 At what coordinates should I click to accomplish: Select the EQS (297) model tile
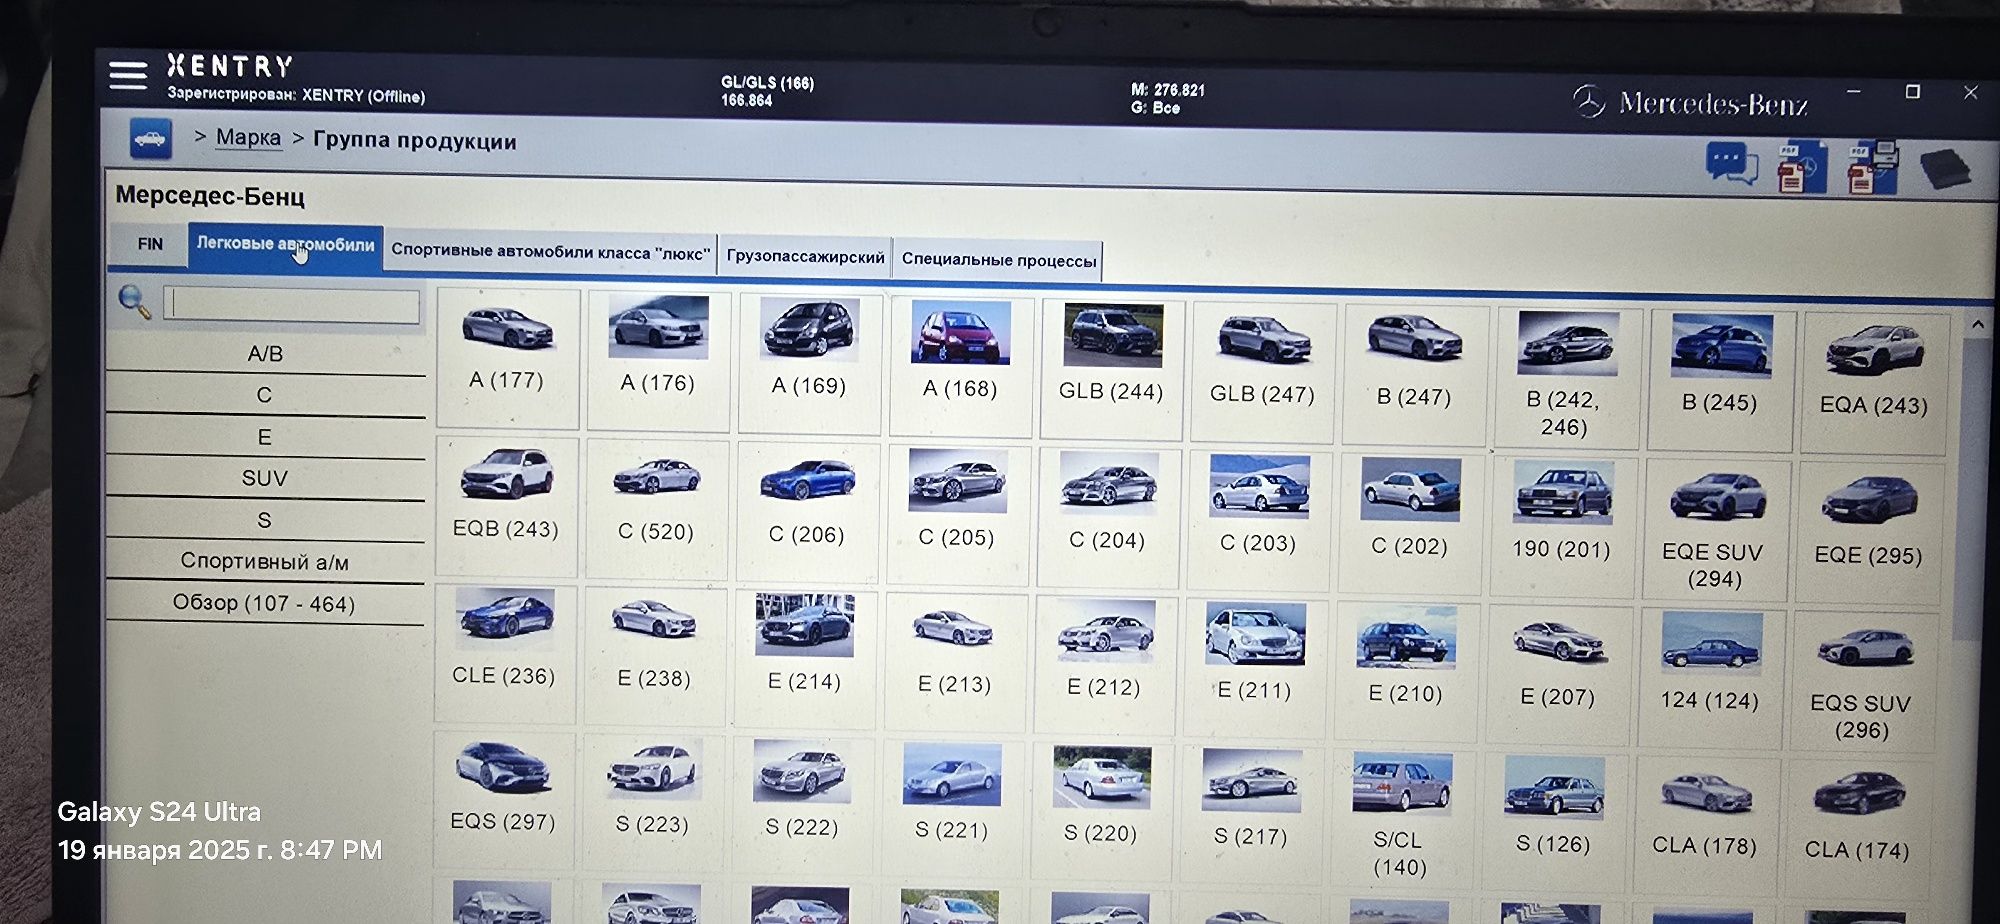502,800
